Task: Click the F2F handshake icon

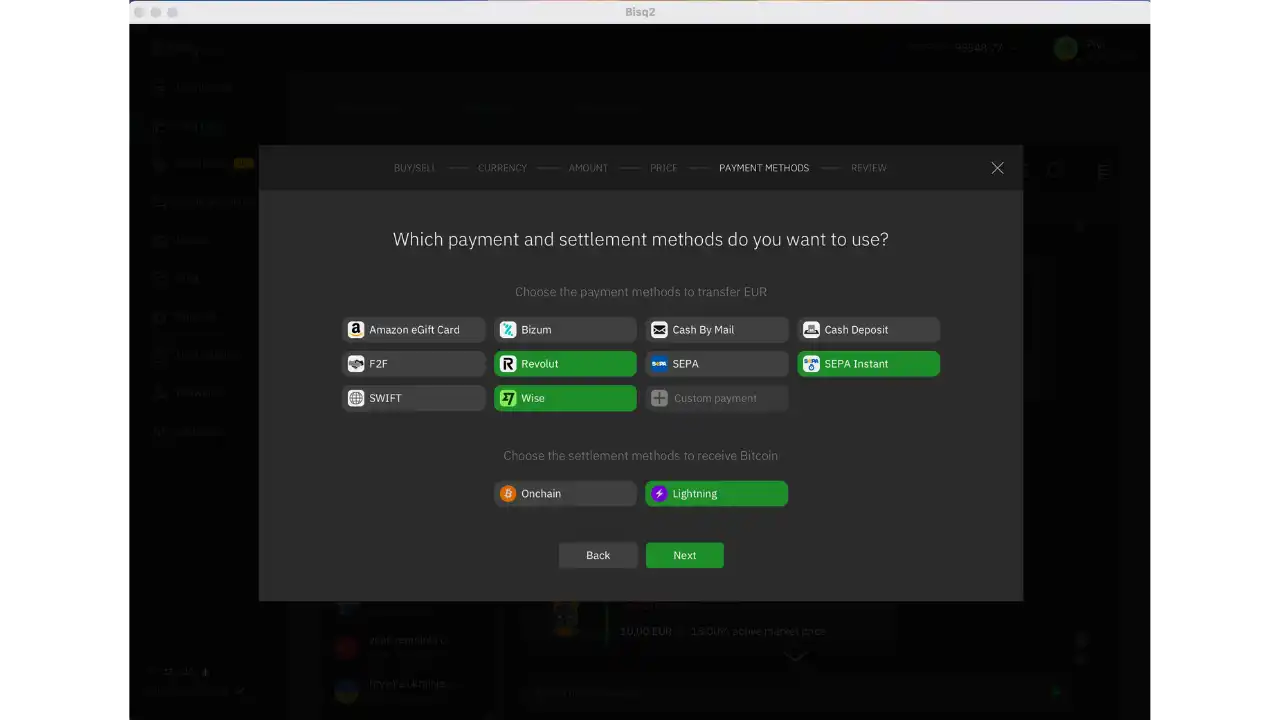Action: (x=356, y=364)
